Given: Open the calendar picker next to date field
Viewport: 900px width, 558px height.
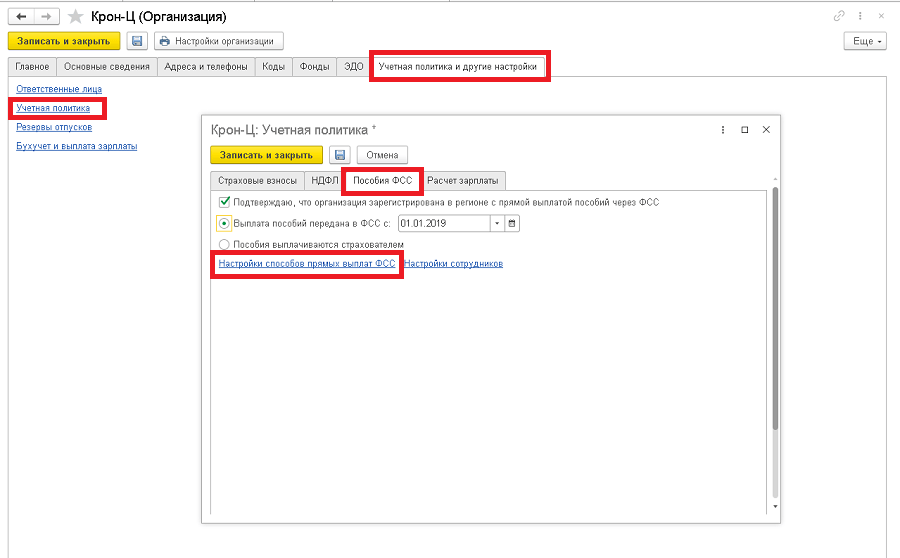Looking at the screenshot, I should 512,223.
